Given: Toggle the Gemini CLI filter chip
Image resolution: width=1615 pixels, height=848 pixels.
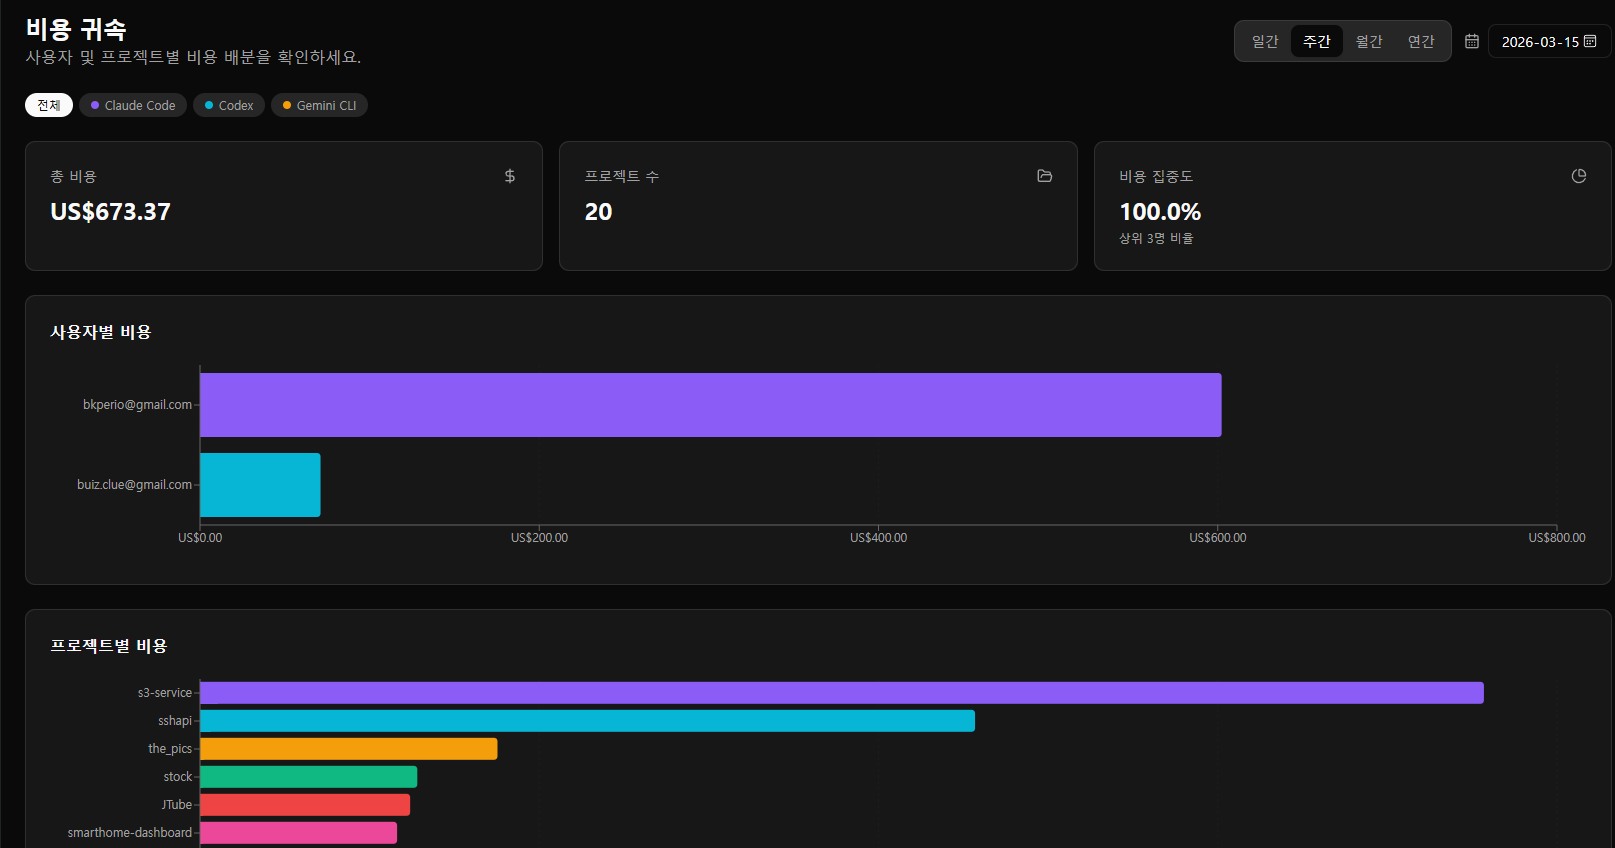Looking at the screenshot, I should pyautogui.click(x=319, y=105).
